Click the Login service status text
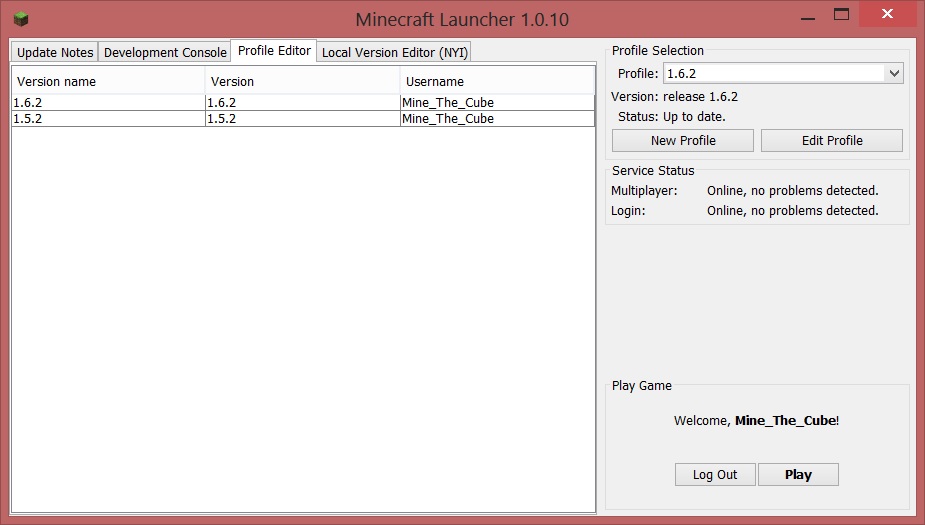 pos(793,211)
